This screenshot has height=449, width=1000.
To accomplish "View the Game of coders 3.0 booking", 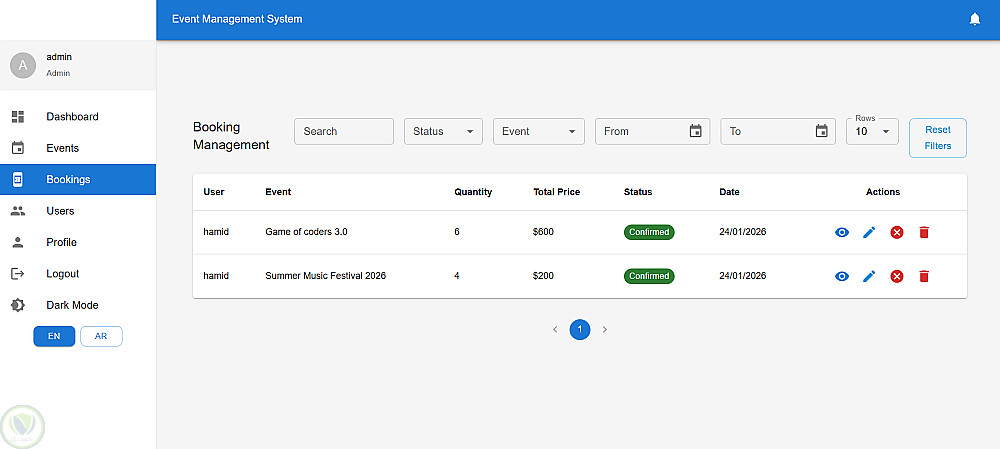I will [842, 232].
